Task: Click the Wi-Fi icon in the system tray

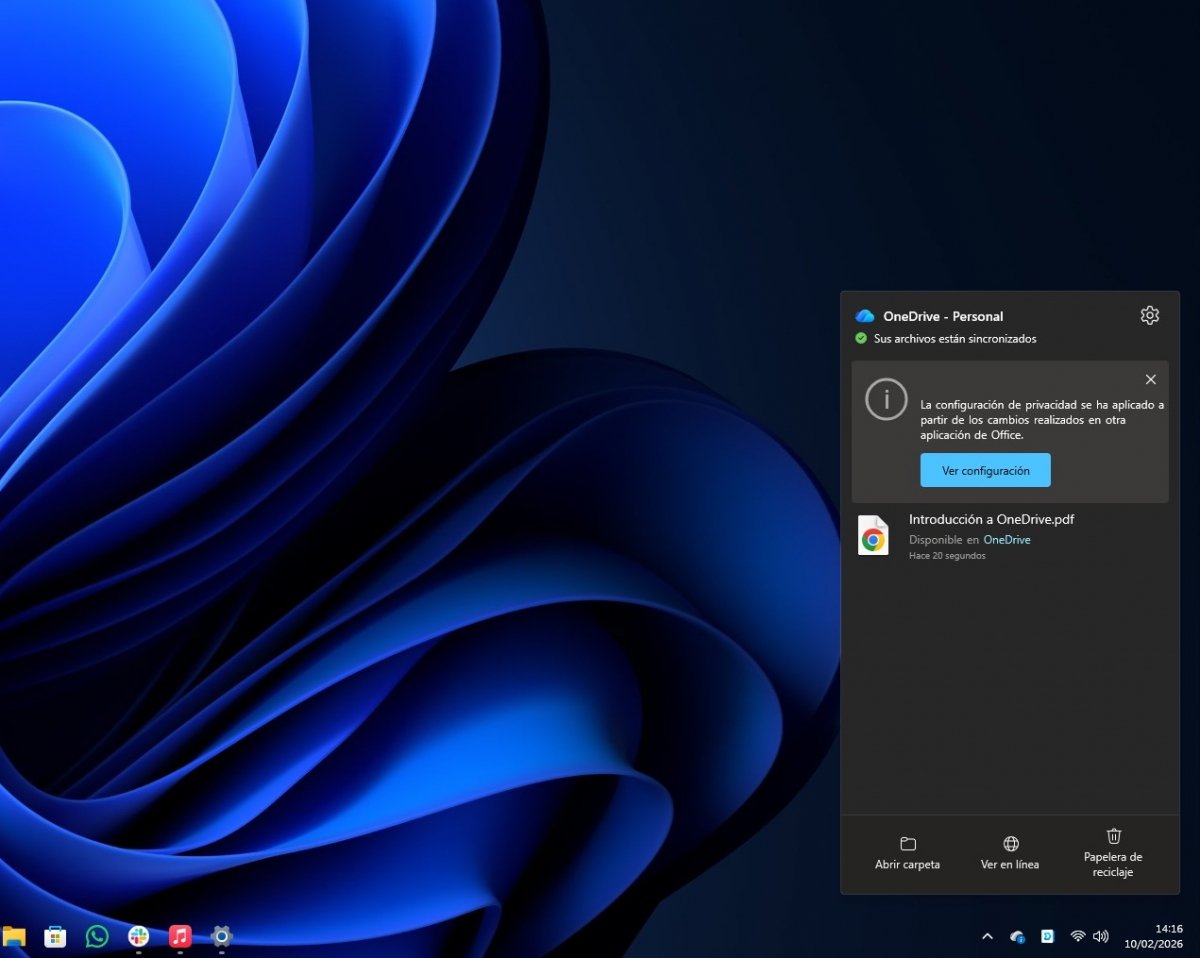Action: click(1077, 936)
